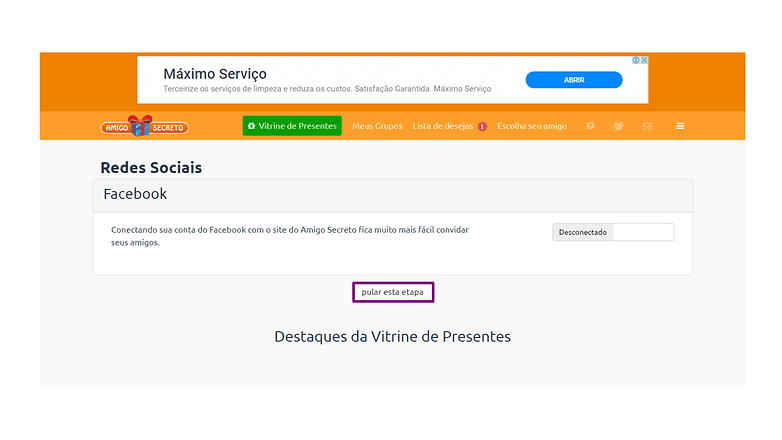Go to Meus Grupos

point(377,126)
